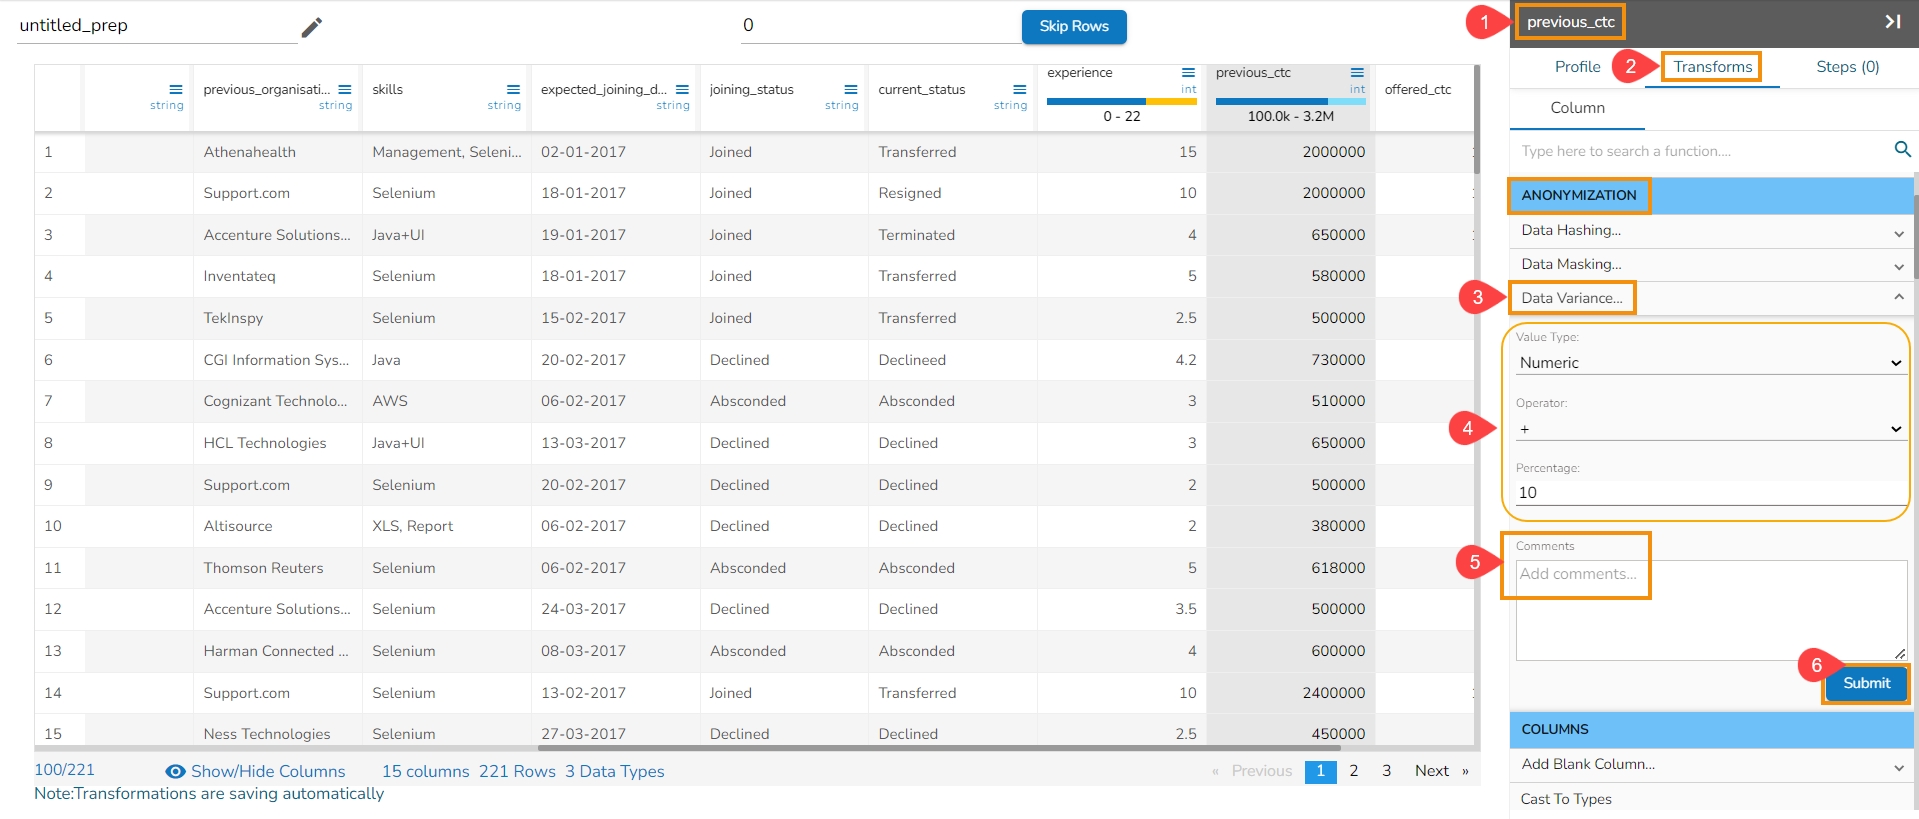Open the experience column menu icon
The height and width of the screenshot is (819, 1919).
coord(1188,72)
